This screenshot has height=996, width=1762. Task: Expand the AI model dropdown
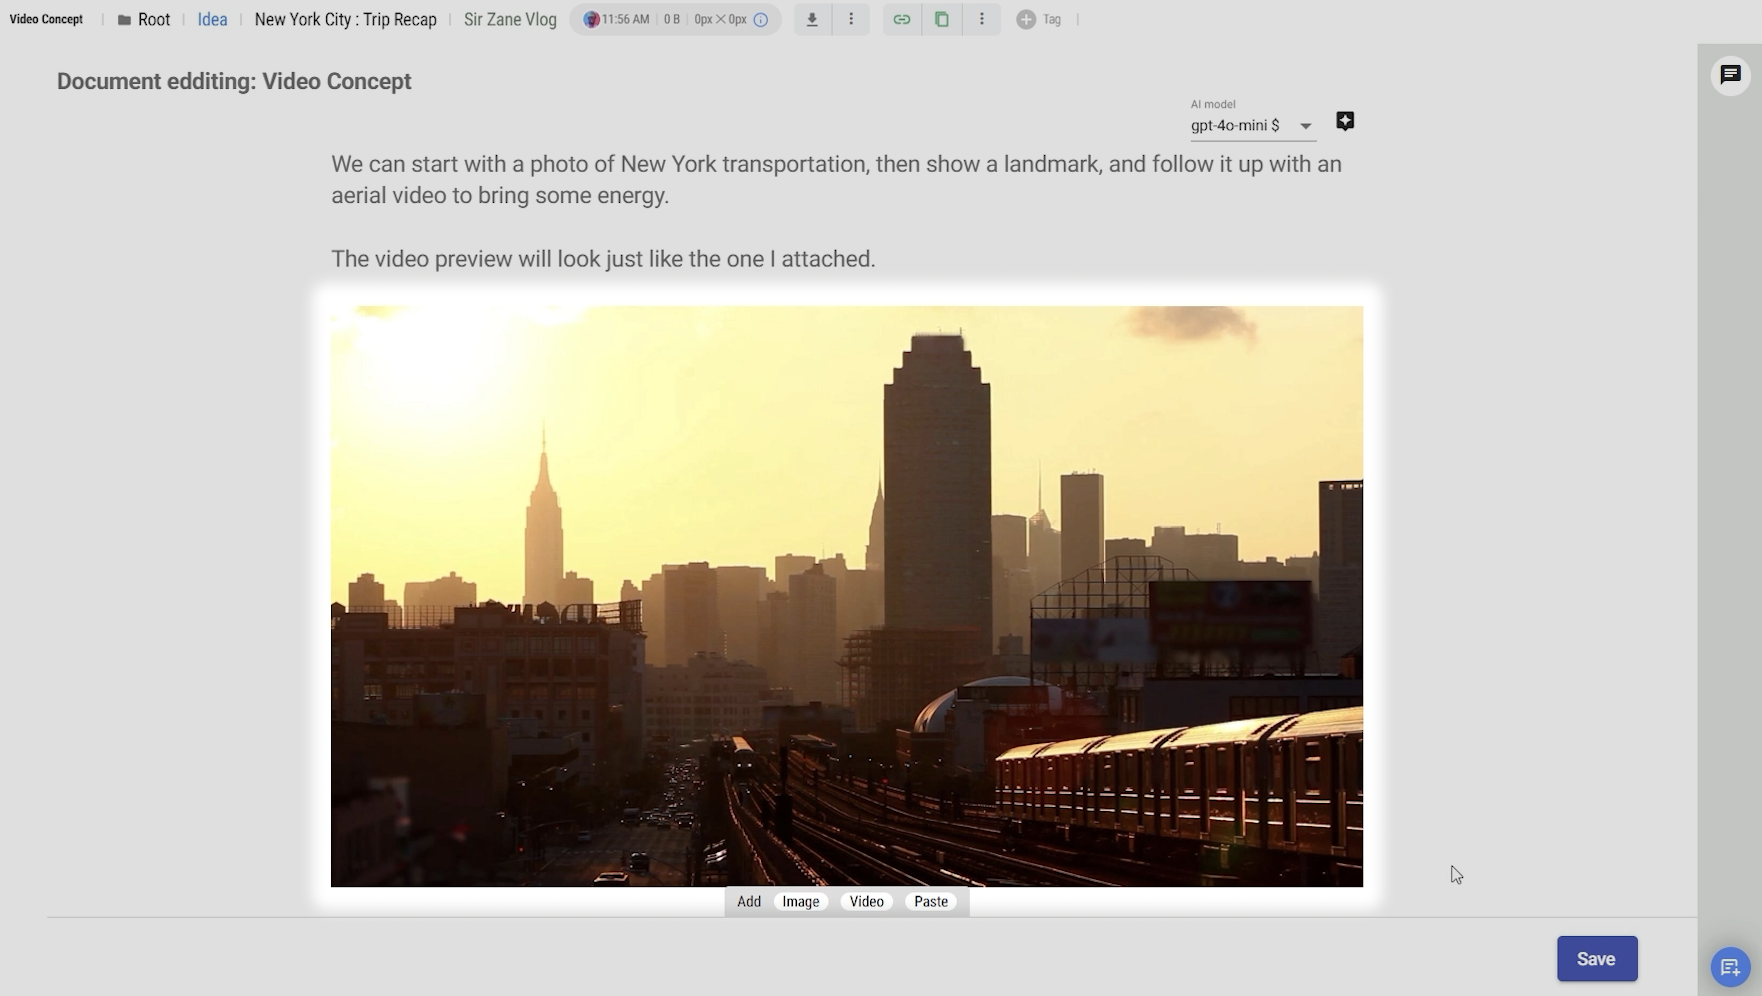click(x=1305, y=126)
